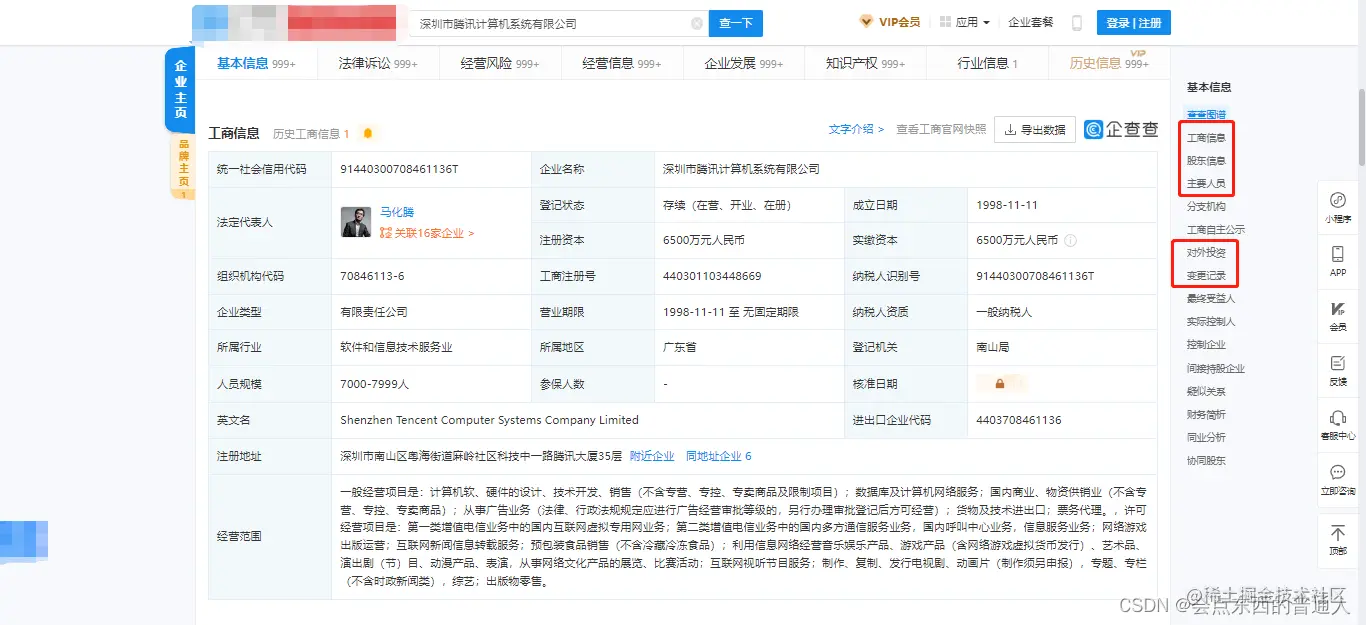Open 附近企业 link
The image size is (1366, 625).
[652, 456]
